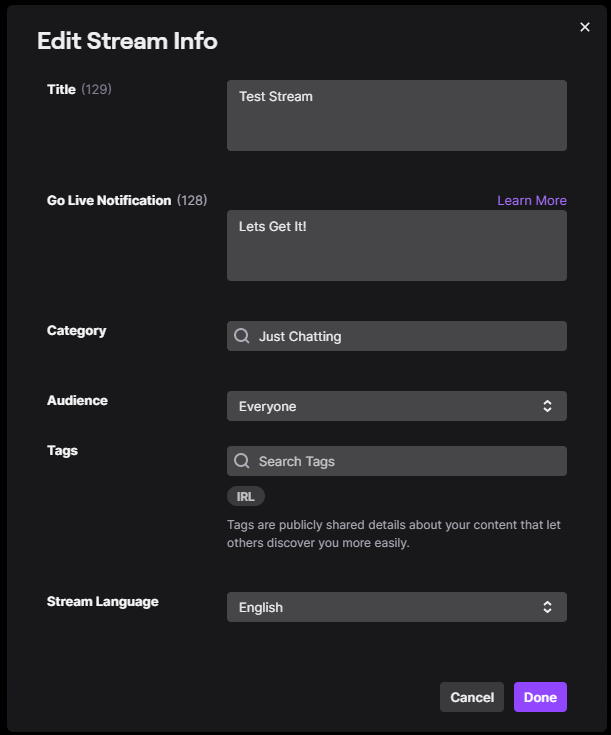Click the Tags description help text
This screenshot has width=611, height=735.
coord(393,534)
